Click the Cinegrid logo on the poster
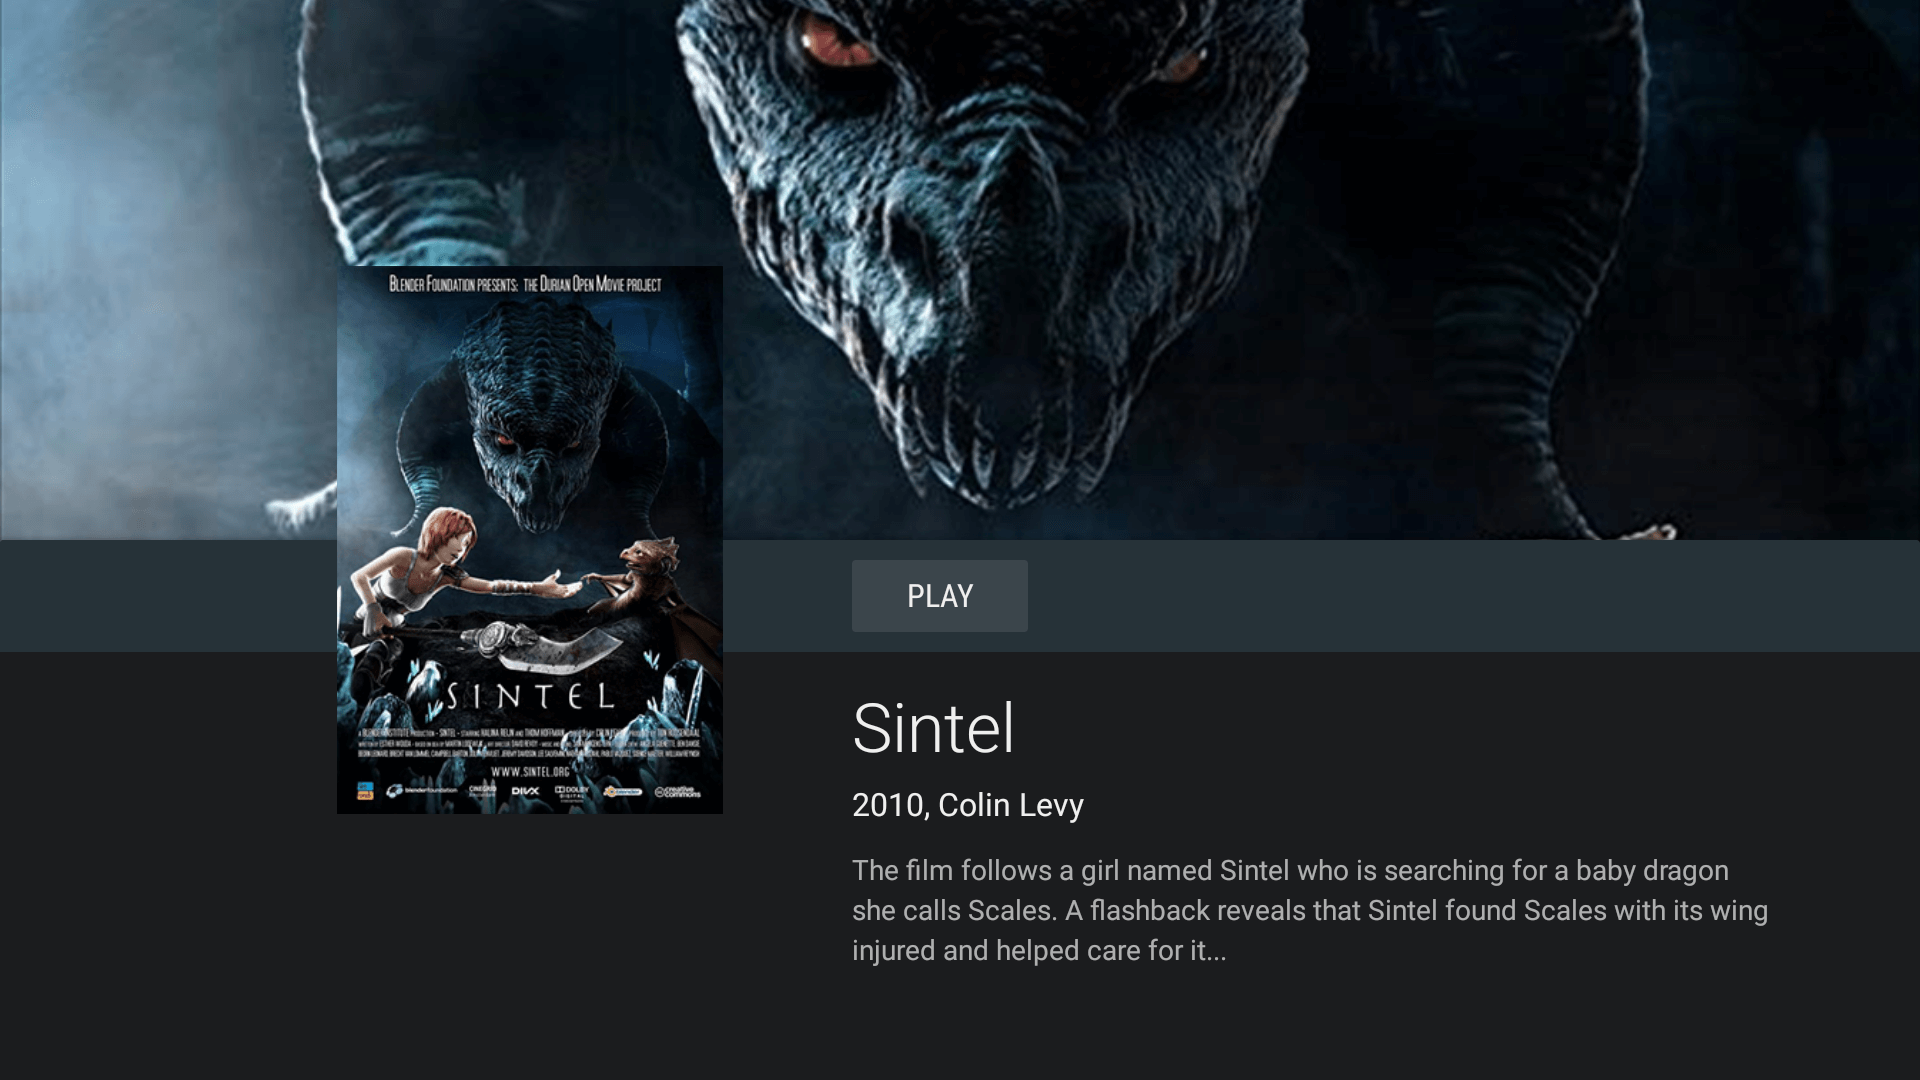The width and height of the screenshot is (1920, 1080). click(482, 791)
